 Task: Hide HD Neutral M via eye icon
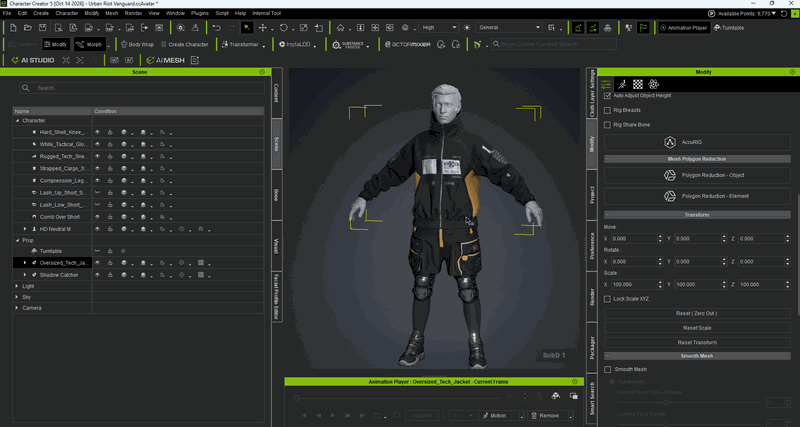(97, 229)
